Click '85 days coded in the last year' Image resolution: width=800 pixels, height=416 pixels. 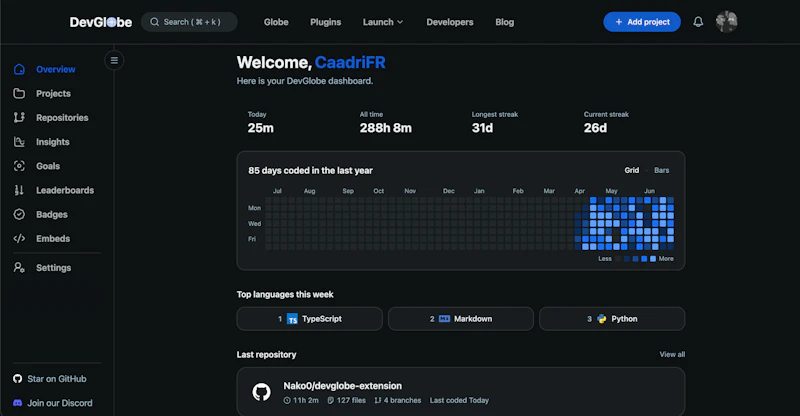pyautogui.click(x=310, y=170)
